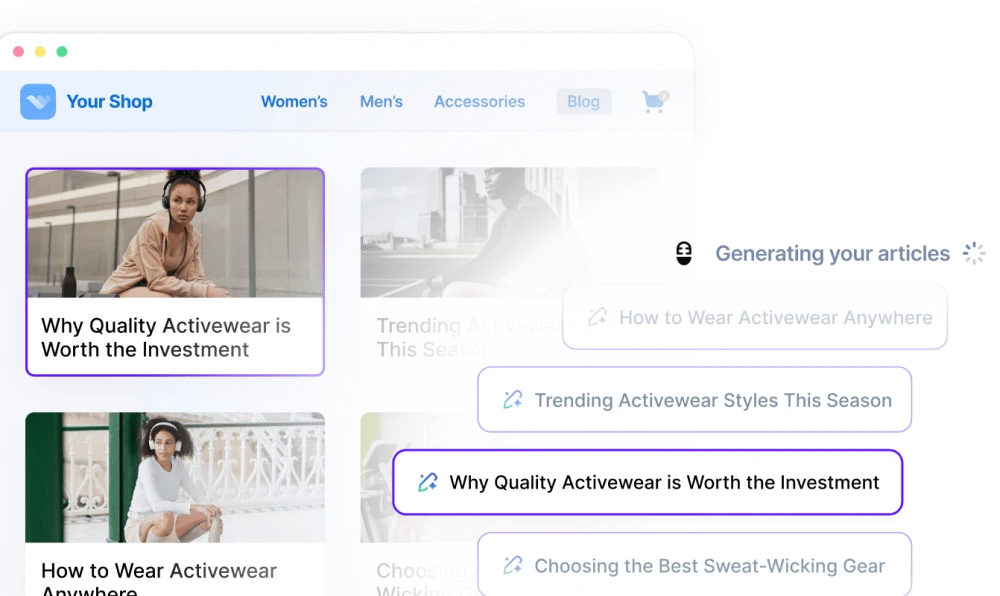Image resolution: width=1000 pixels, height=596 pixels.
Task: Open the crouching woman in white thumbnail
Action: coord(175,477)
